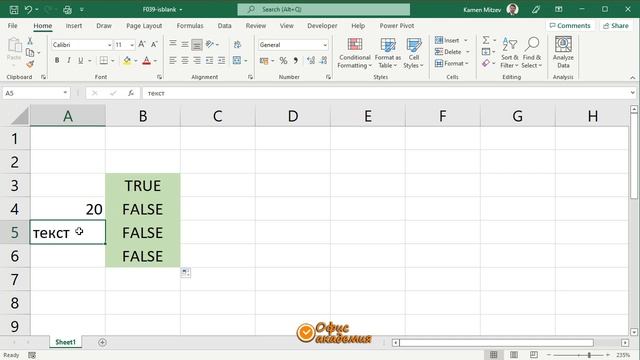Toggle Bold formatting
Image resolution: width=640 pixels, height=360 pixels.
click(x=57, y=60)
